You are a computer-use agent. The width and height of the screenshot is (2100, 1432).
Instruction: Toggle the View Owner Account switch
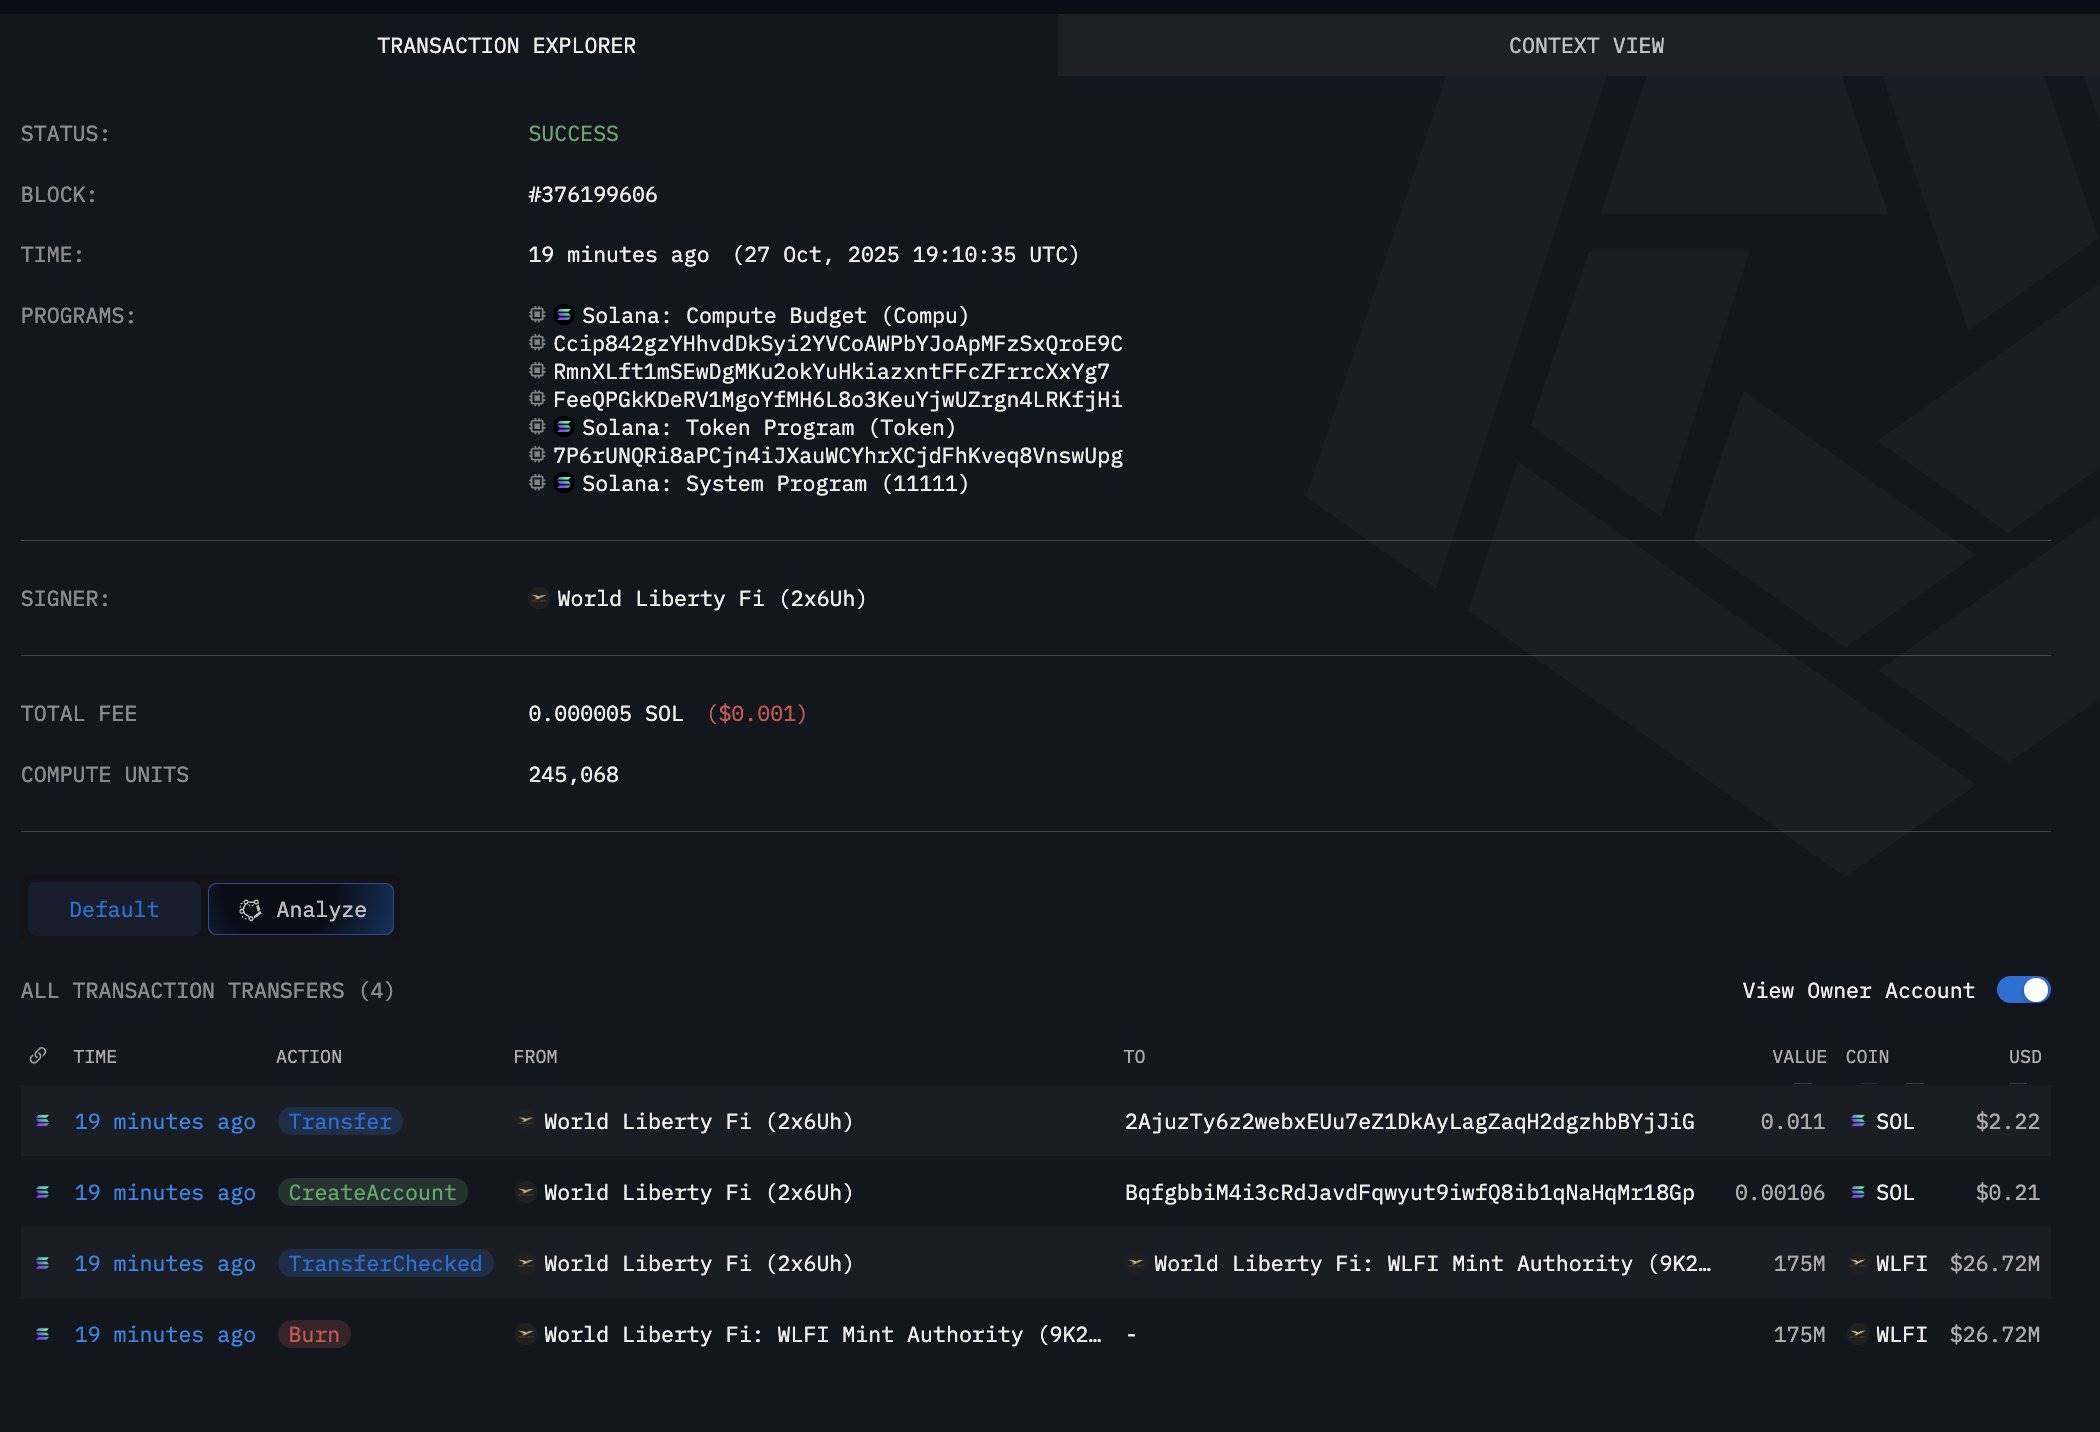2023,990
